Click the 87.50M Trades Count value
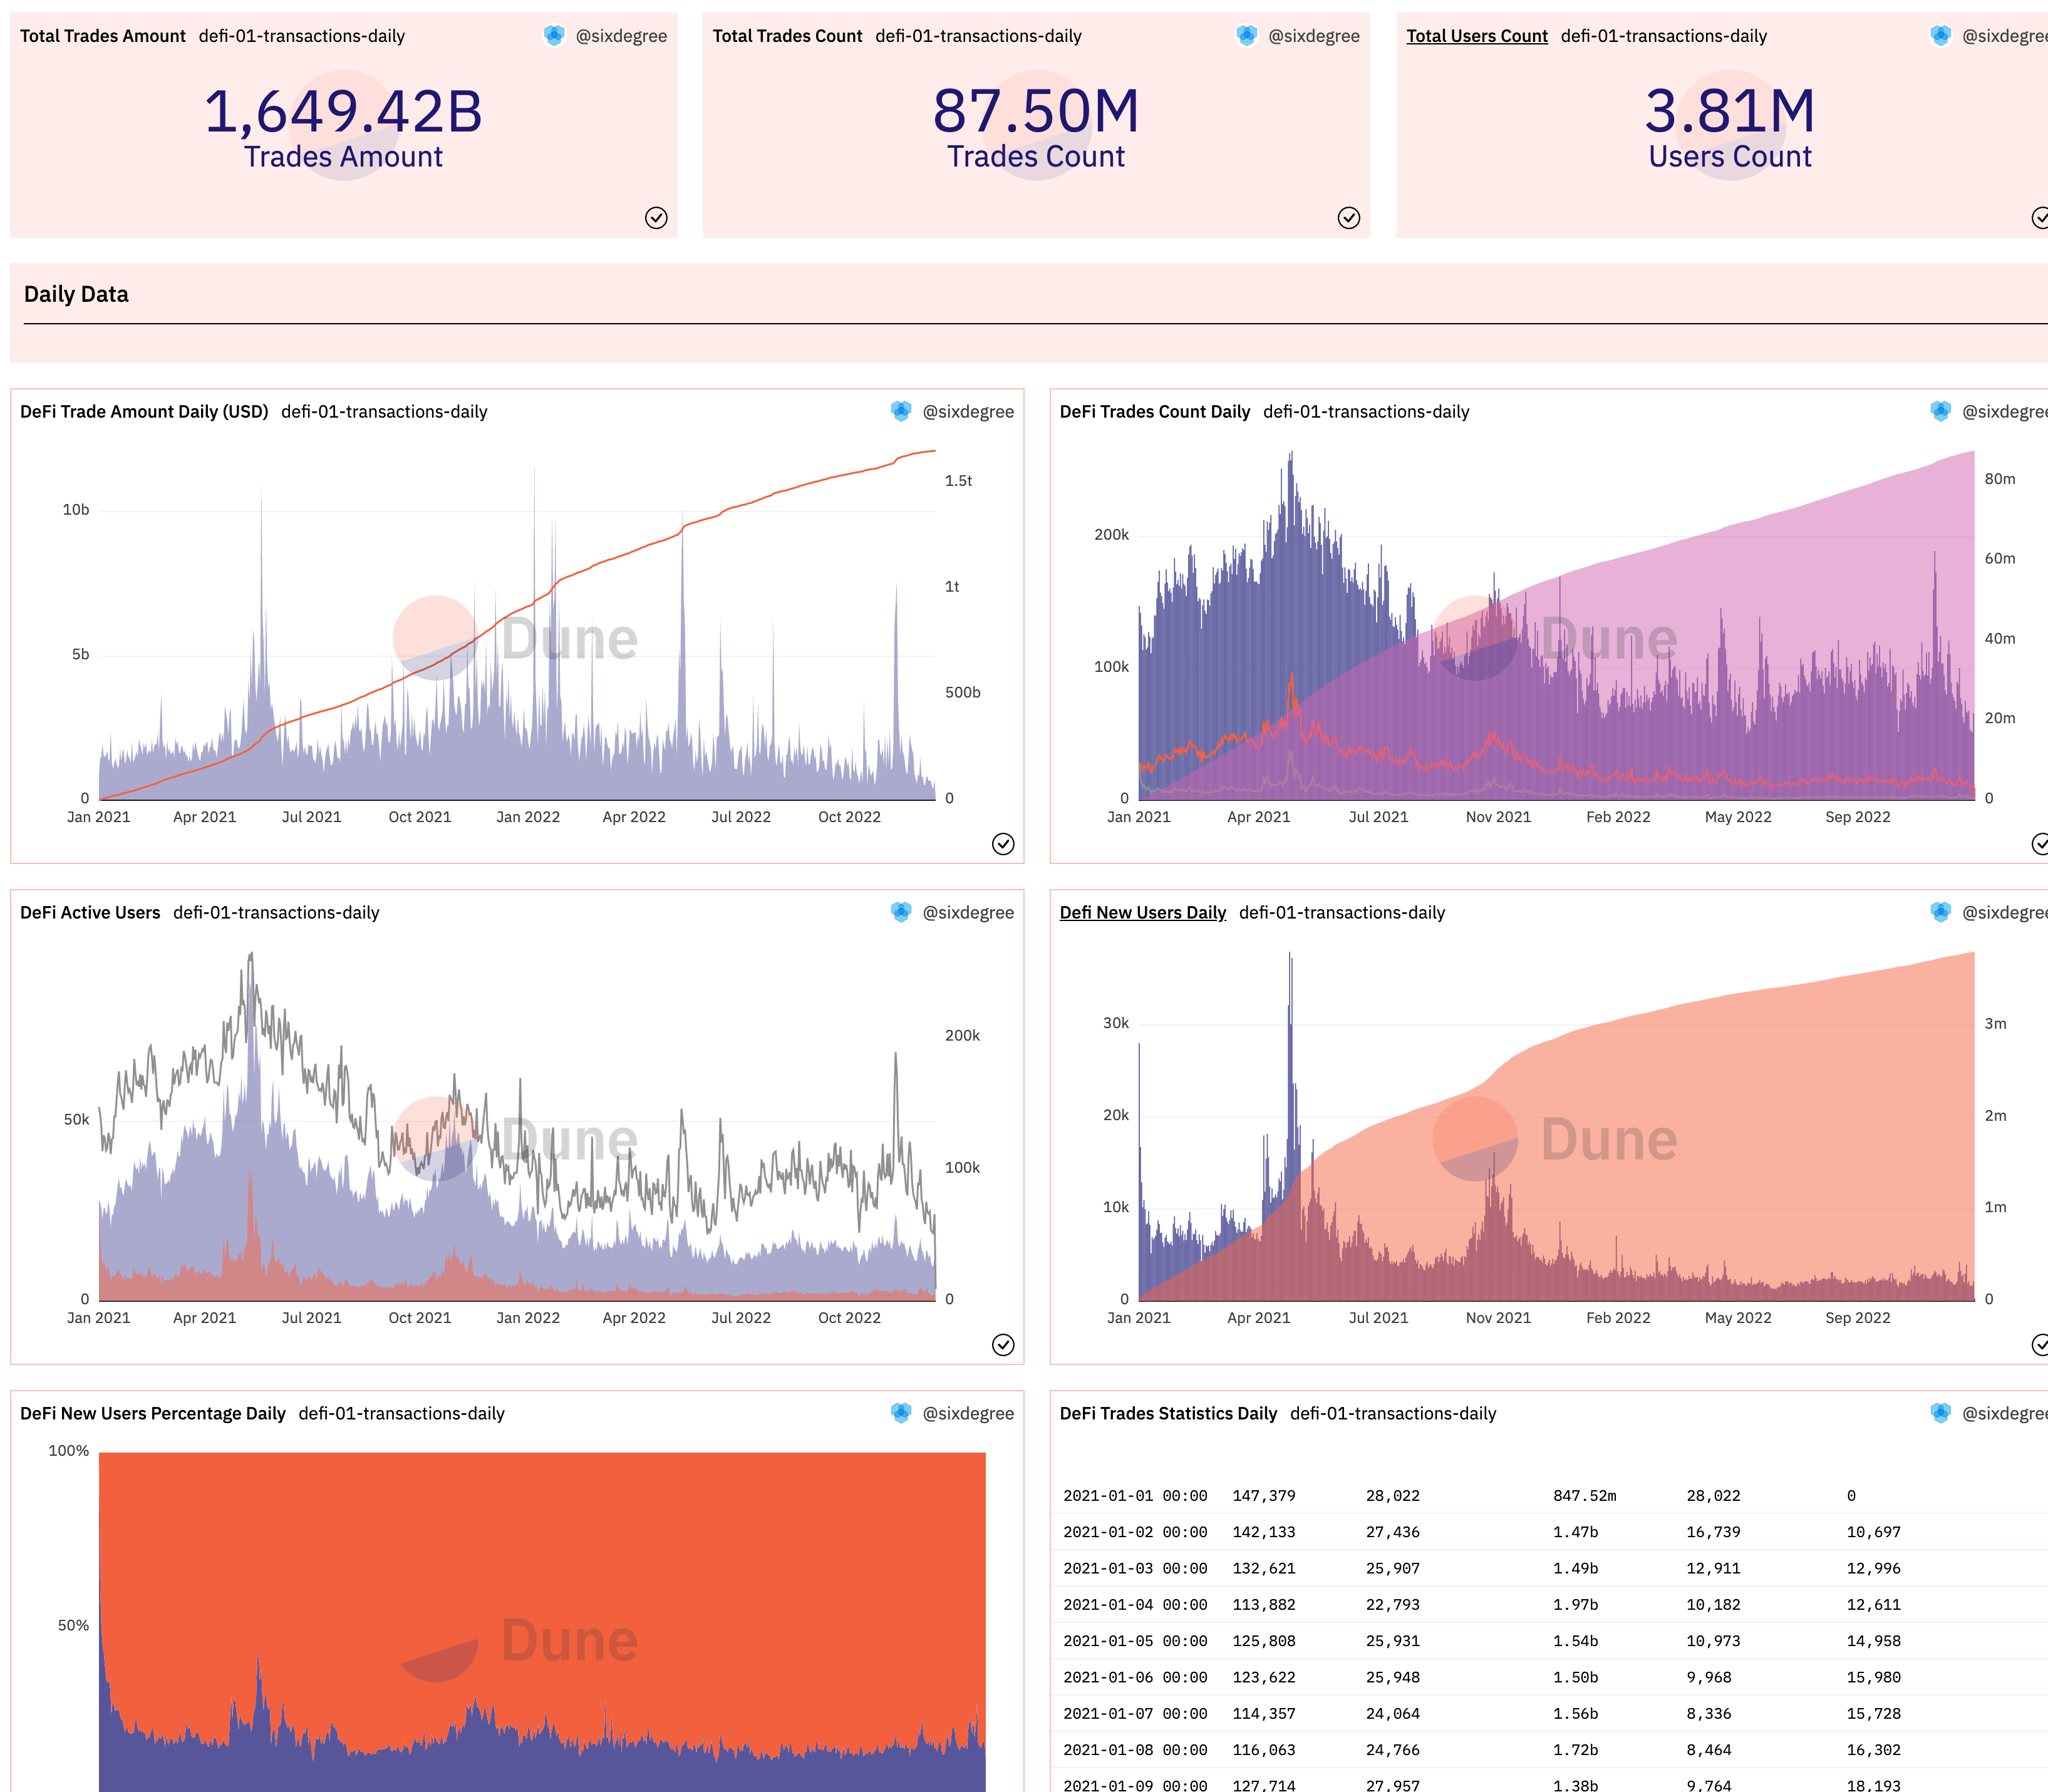The width and height of the screenshot is (2048, 1792). (1036, 112)
